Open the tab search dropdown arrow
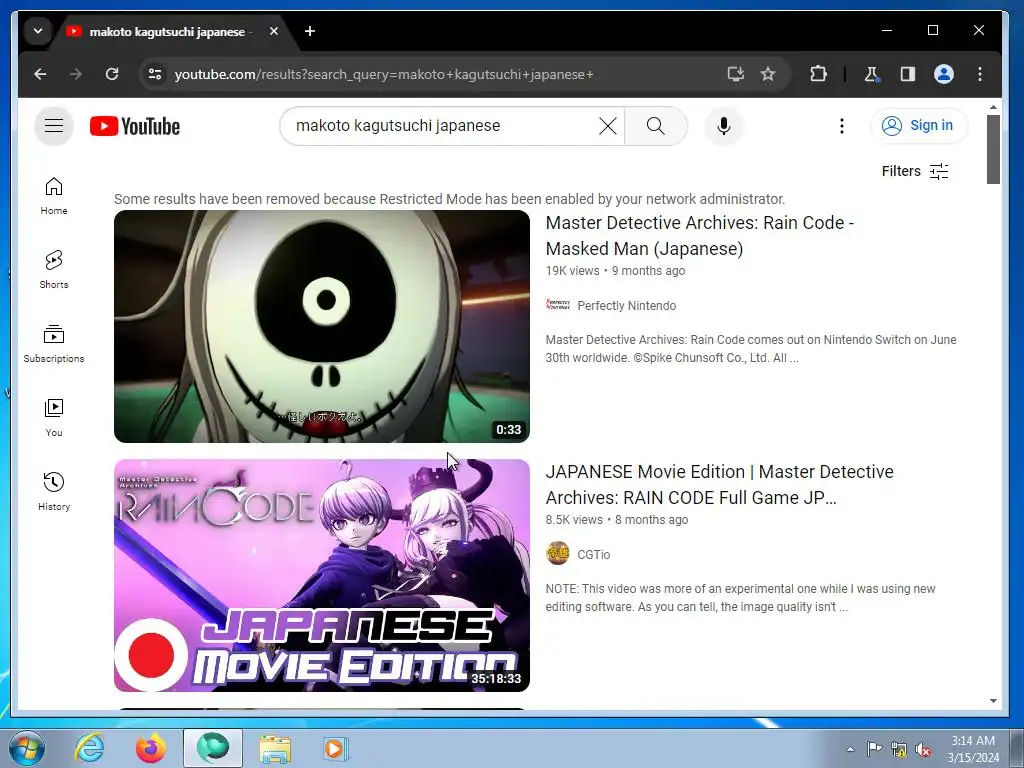This screenshot has width=1024, height=768. [38, 31]
